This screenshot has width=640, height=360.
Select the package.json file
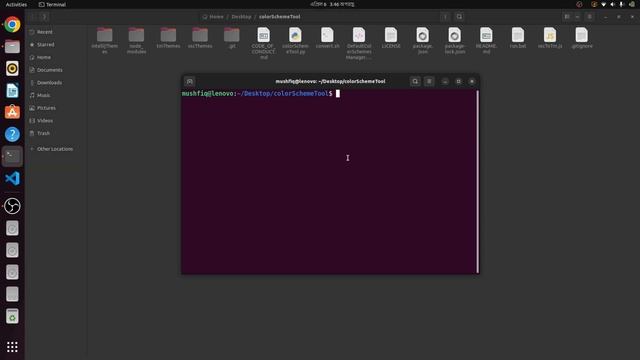(422, 41)
